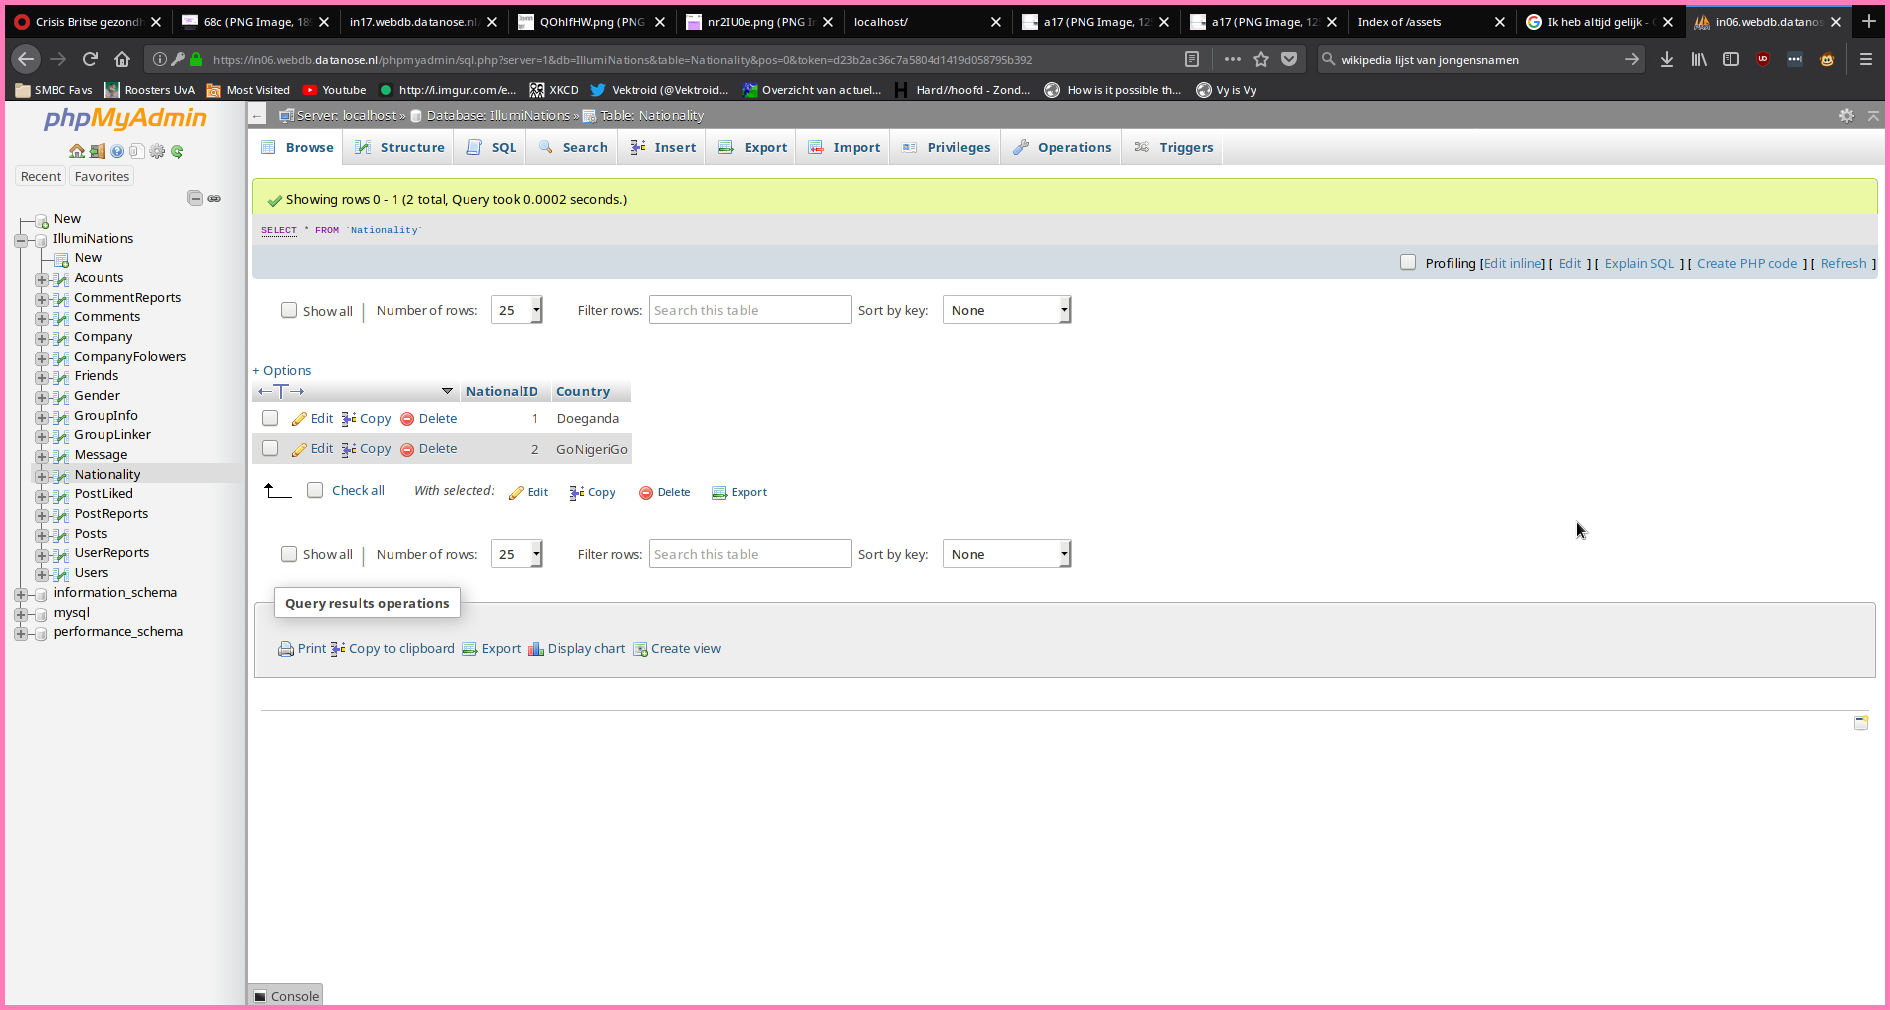Click Delete for the GoNigeriGo row
Image resolution: width=1890 pixels, height=1010 pixels.
pos(429,449)
